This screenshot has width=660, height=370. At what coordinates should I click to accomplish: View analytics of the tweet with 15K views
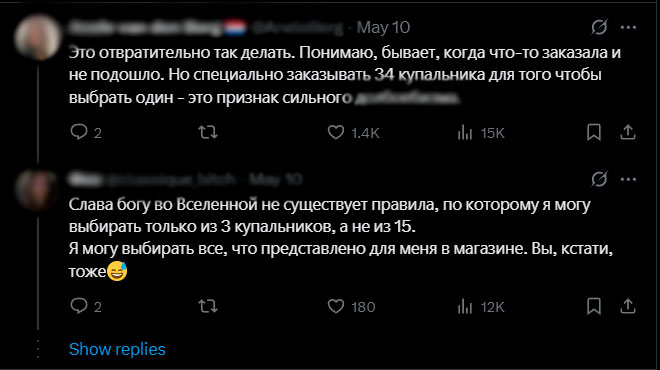coord(465,132)
